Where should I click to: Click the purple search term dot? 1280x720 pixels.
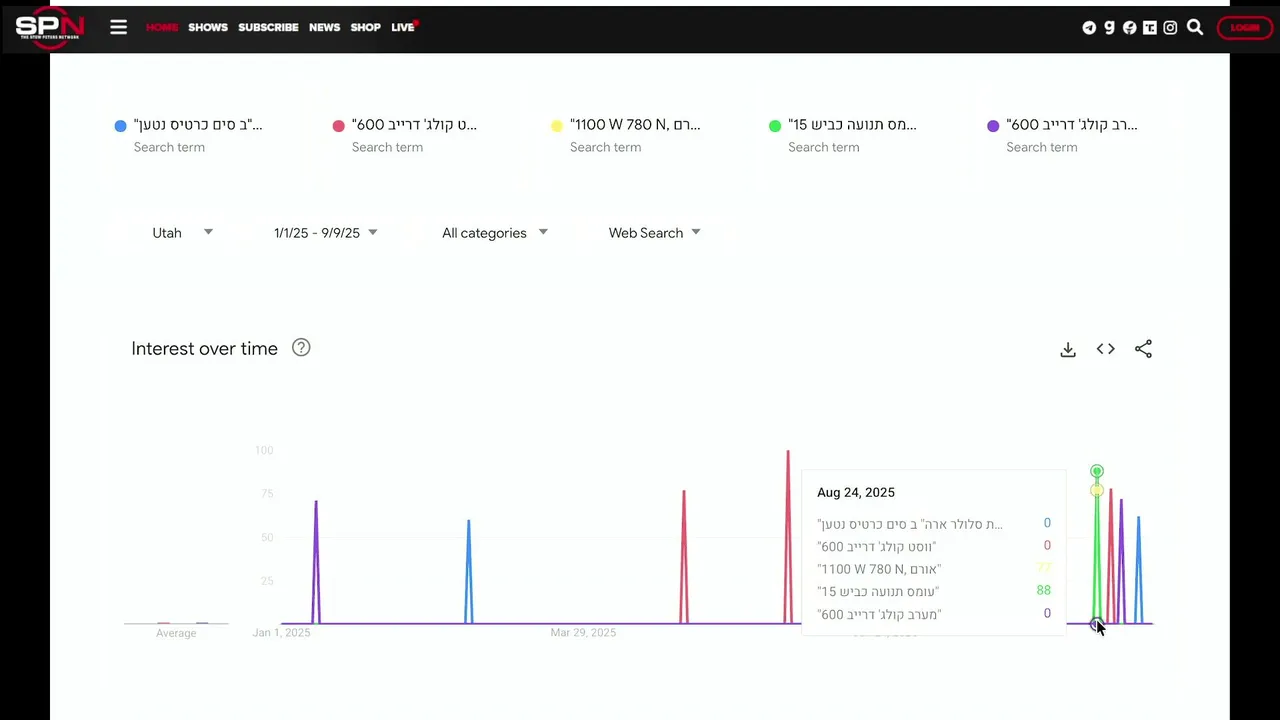tap(993, 126)
